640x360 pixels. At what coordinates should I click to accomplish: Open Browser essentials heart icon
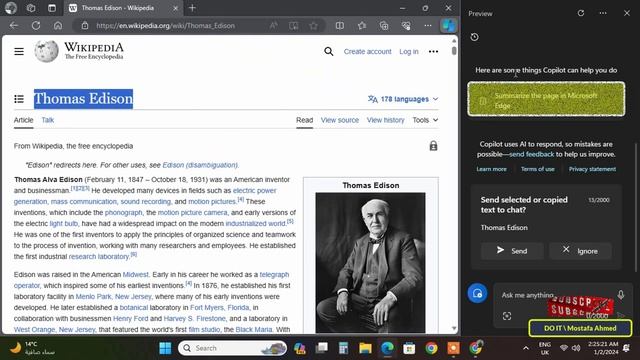coord(406,26)
